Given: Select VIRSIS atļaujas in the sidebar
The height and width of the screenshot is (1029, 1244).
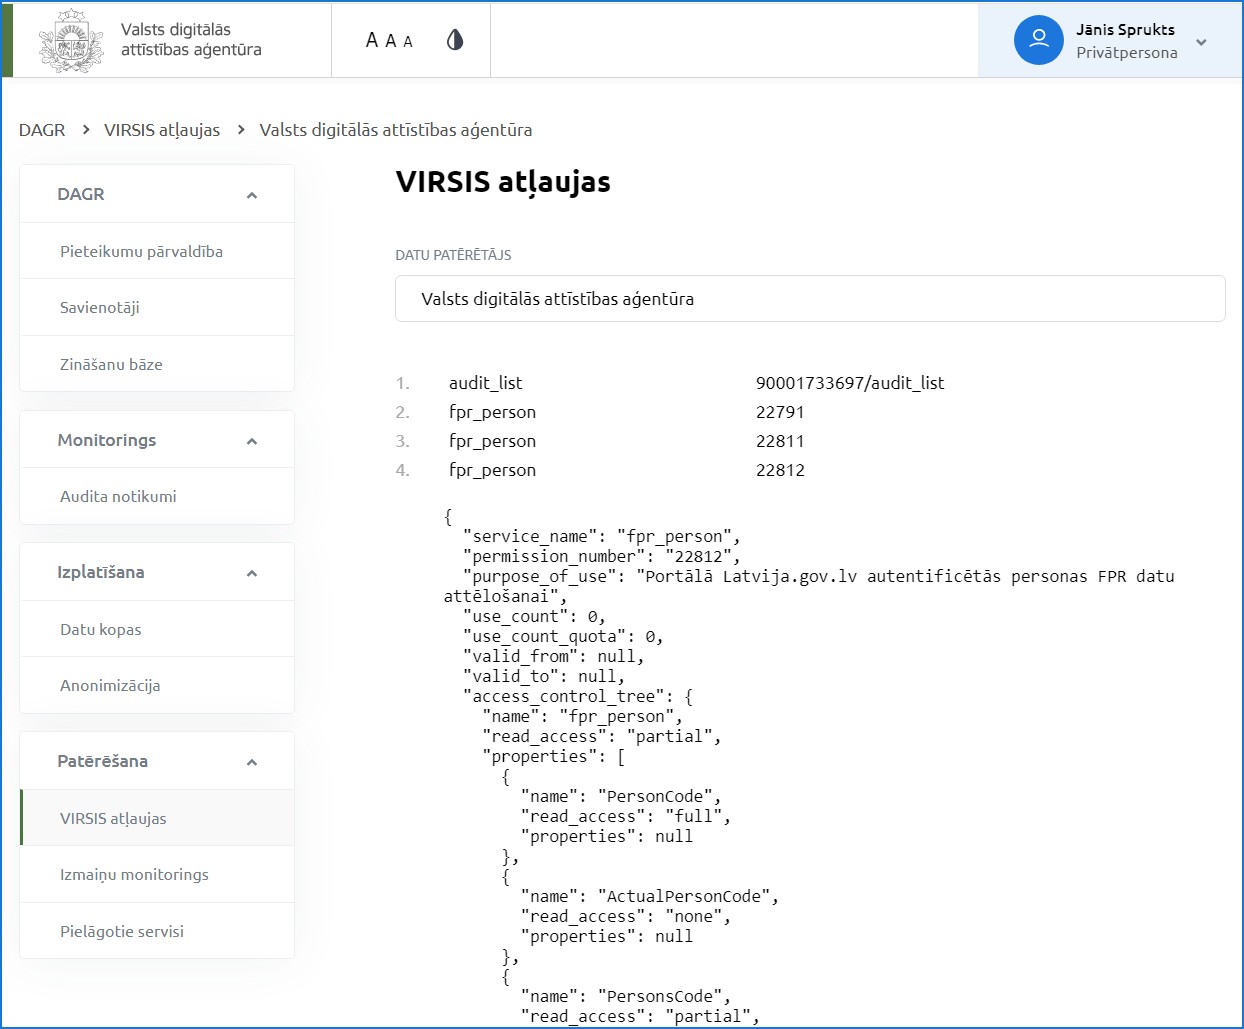Looking at the screenshot, I should coord(157,818).
